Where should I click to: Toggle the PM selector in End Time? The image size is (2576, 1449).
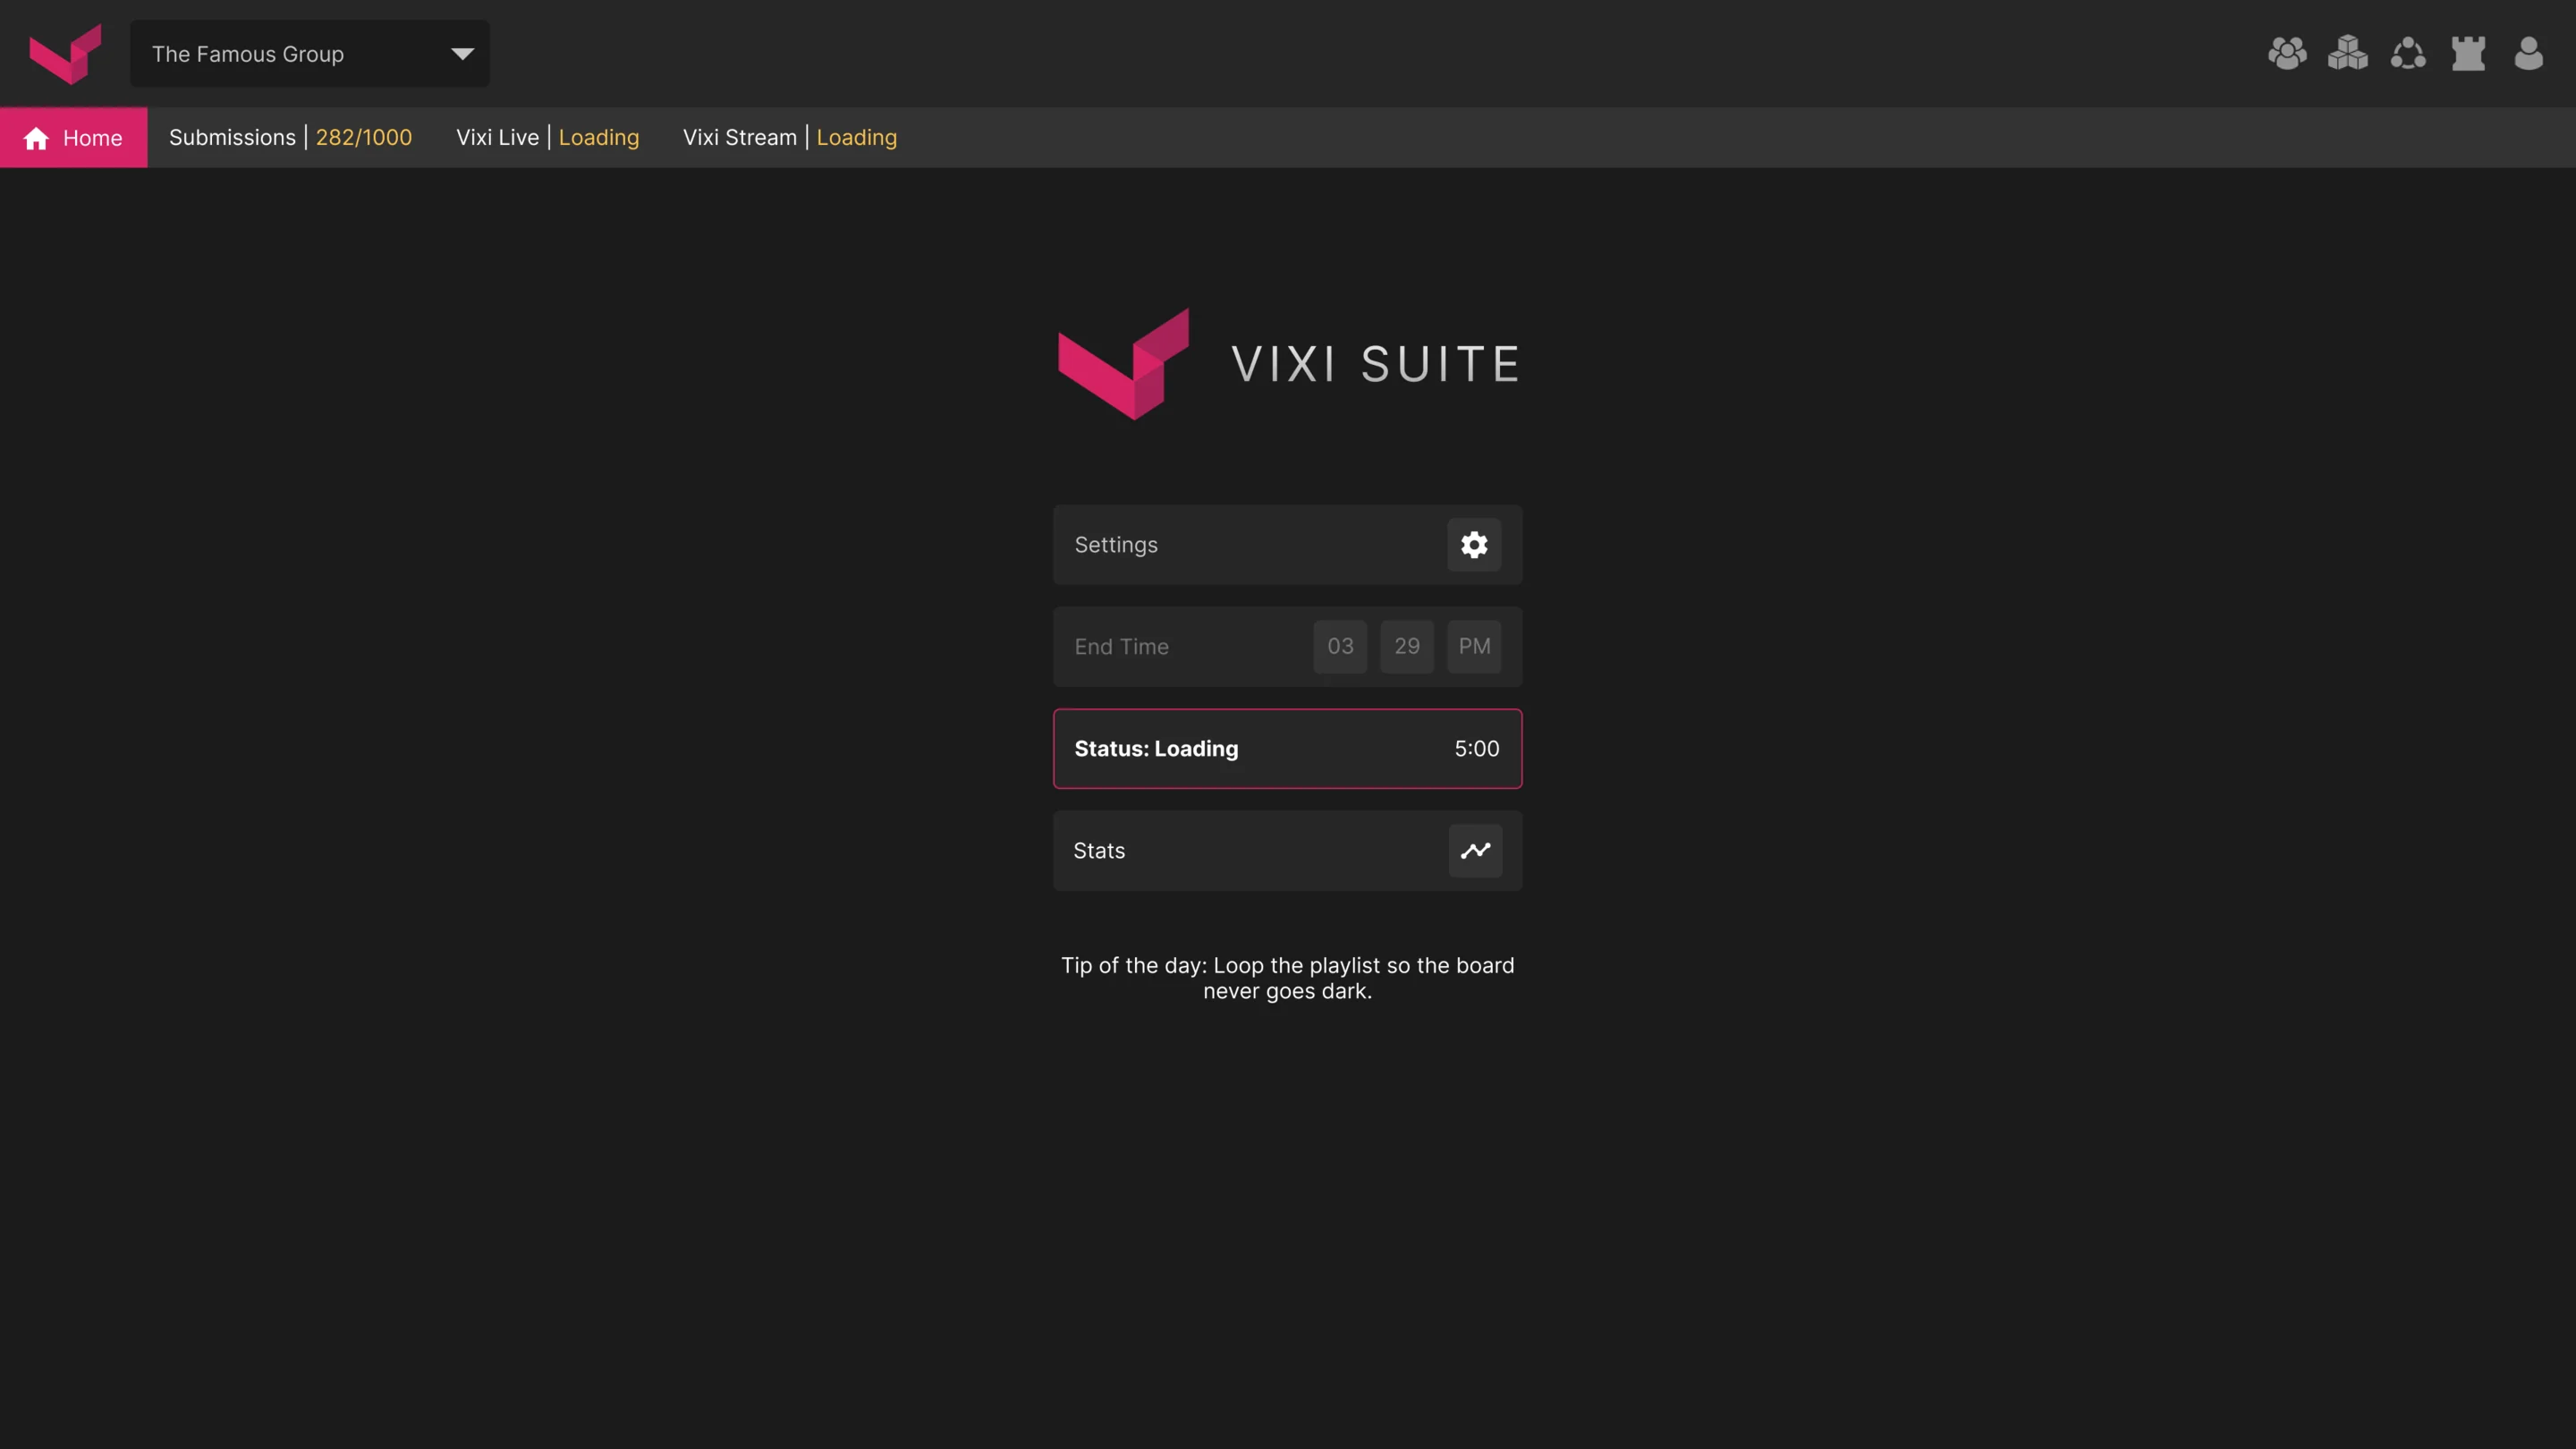[x=1474, y=647]
